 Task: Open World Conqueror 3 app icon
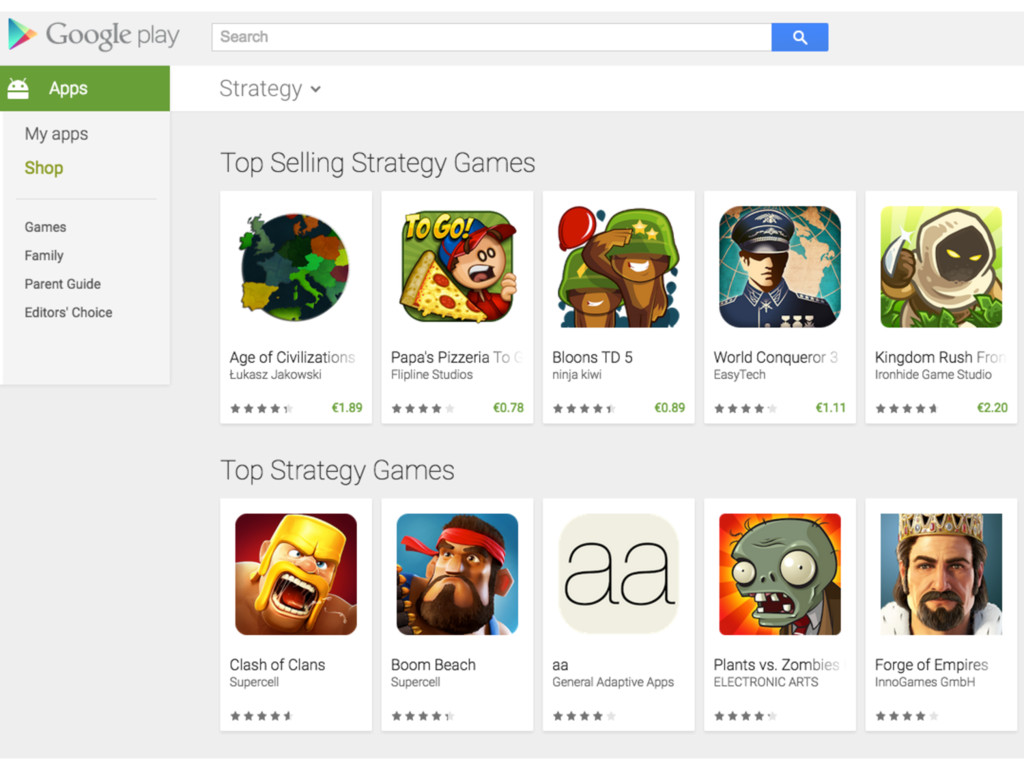[x=780, y=267]
